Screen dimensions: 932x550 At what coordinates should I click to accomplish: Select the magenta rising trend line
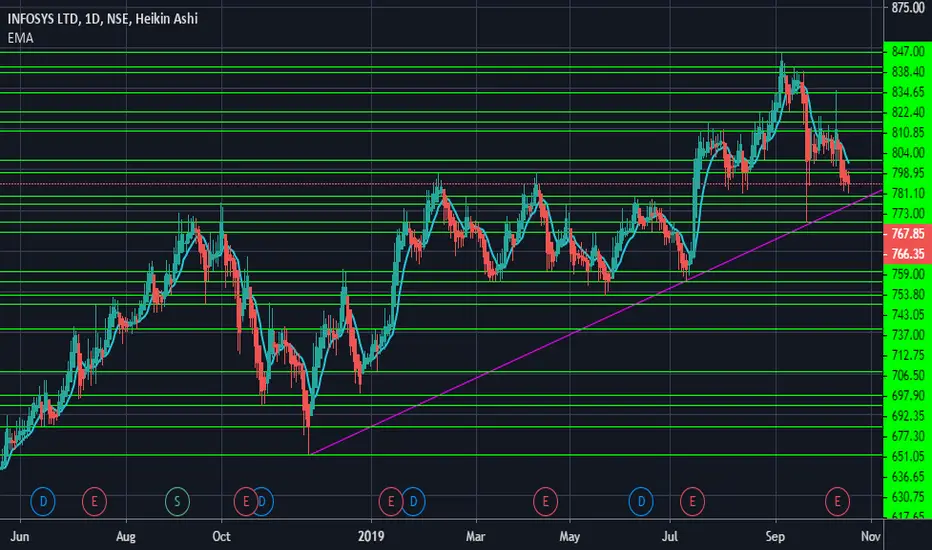click(594, 322)
